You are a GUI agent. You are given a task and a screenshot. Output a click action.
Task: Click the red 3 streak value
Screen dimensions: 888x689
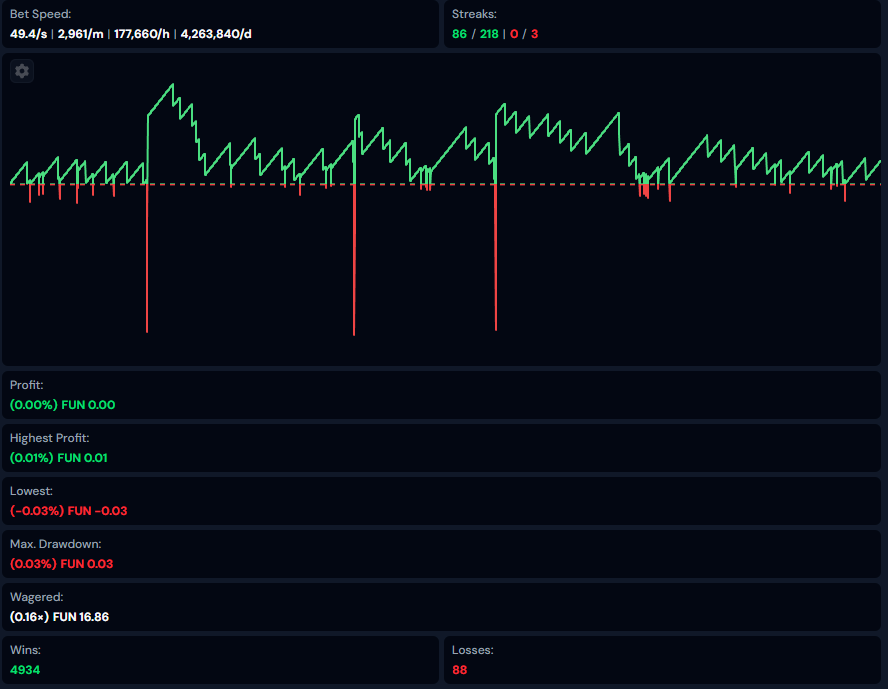point(534,34)
